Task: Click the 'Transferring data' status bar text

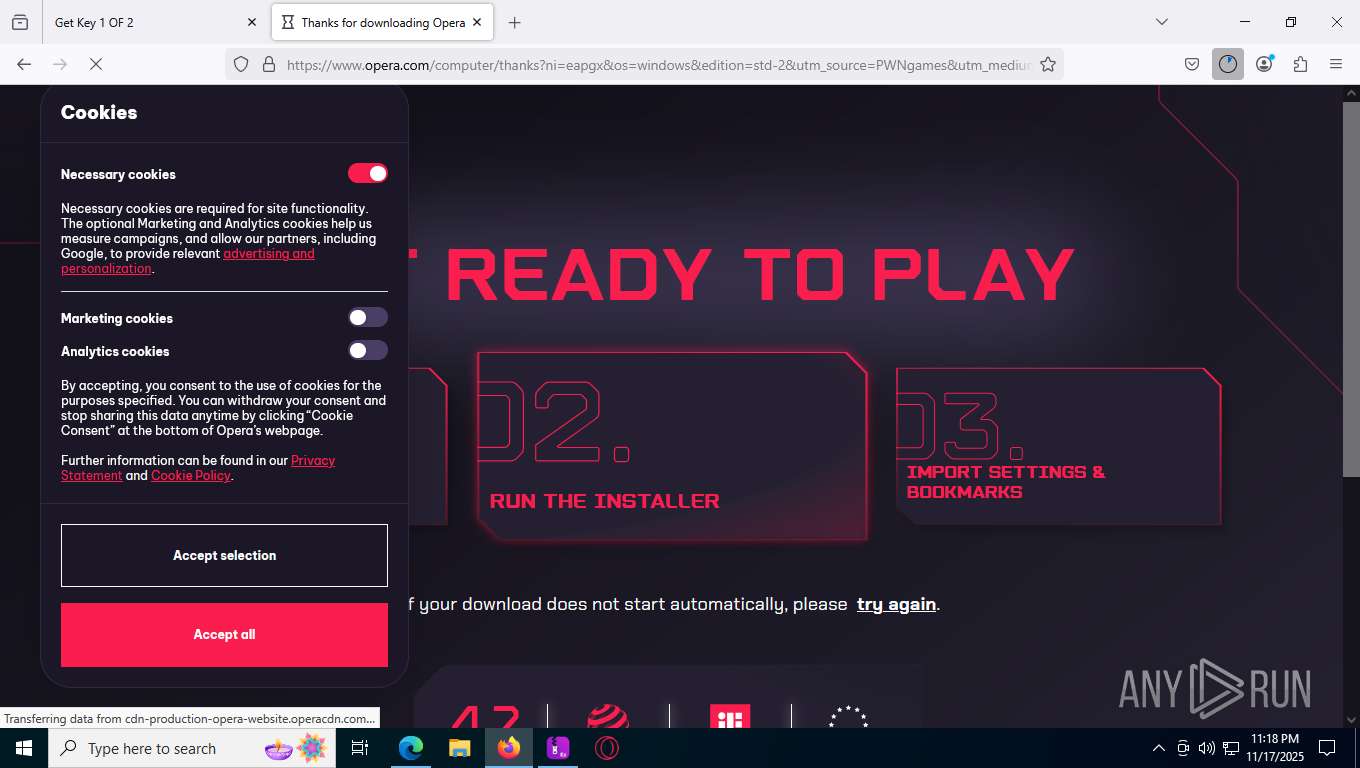Action: click(x=190, y=718)
